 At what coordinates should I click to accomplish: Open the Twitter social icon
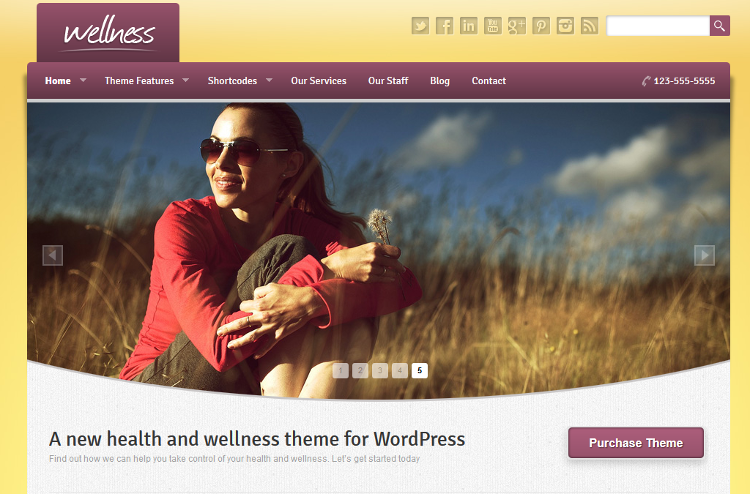click(x=420, y=26)
